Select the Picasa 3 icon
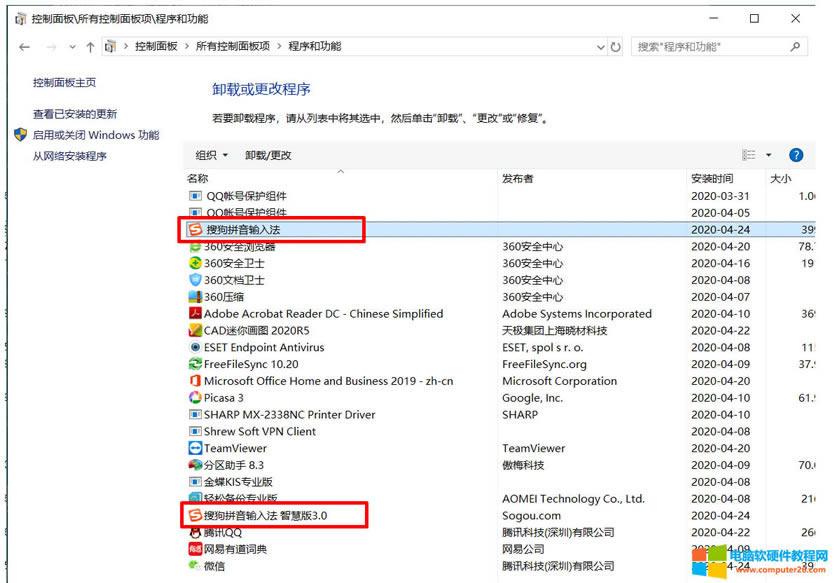 tap(196, 398)
